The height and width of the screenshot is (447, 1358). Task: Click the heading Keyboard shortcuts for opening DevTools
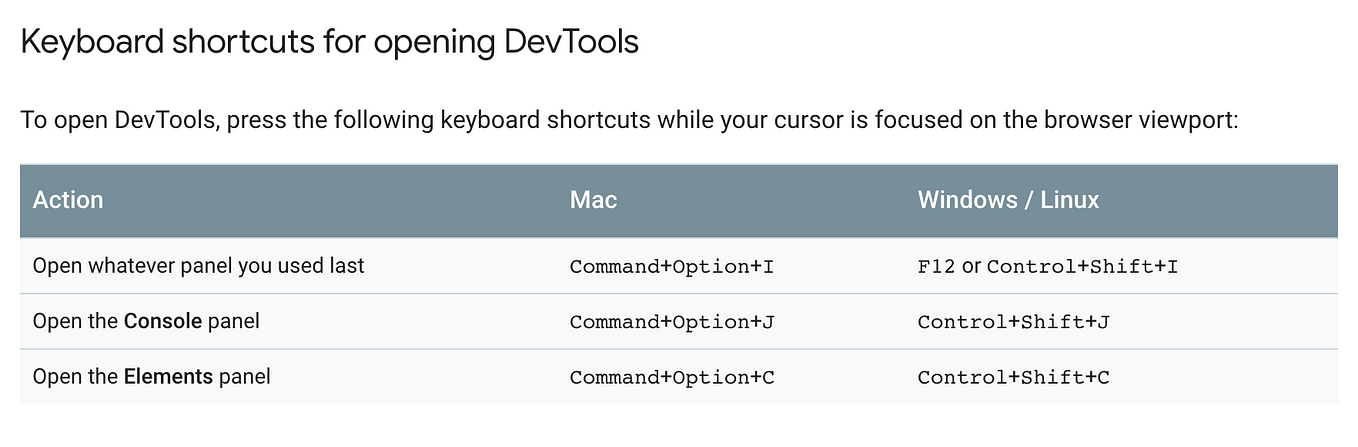[329, 44]
